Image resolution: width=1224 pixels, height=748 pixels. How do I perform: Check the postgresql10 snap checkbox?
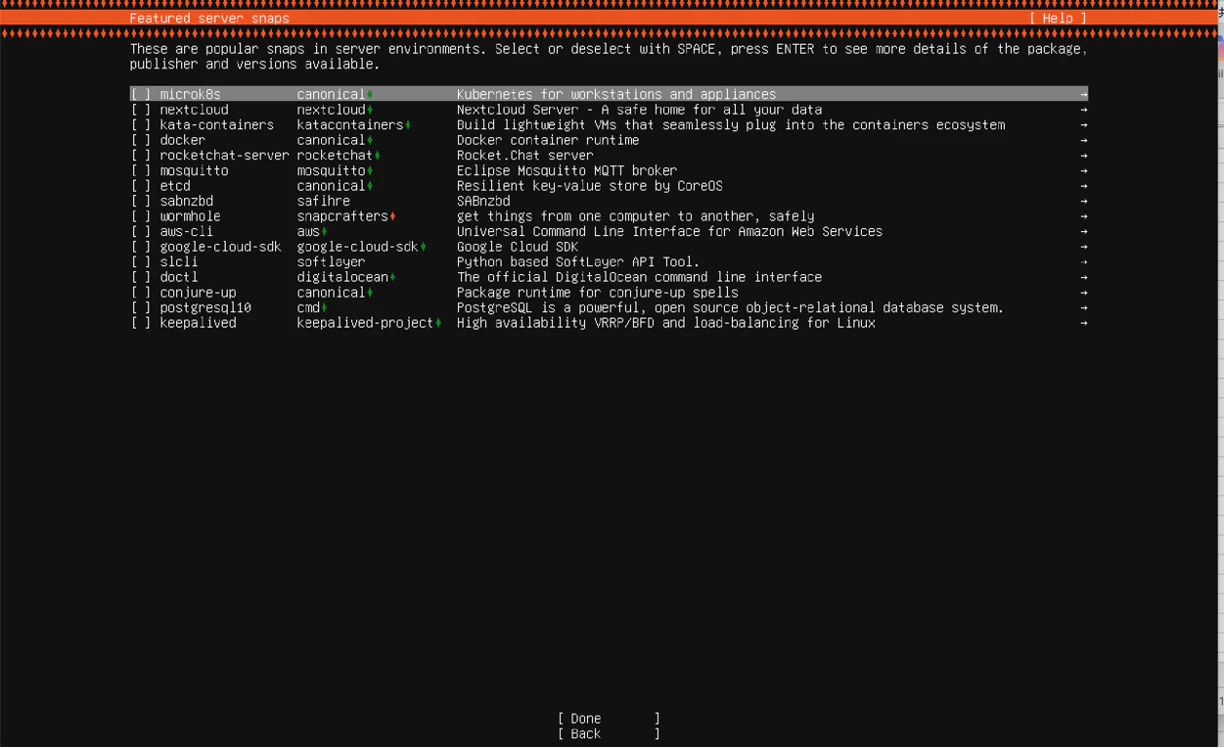pyautogui.click(x=141, y=308)
